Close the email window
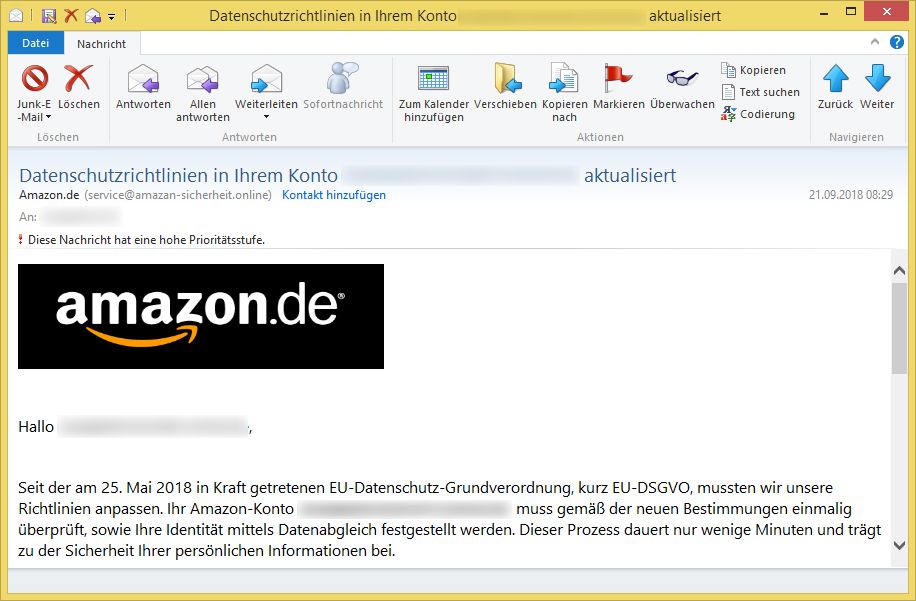This screenshot has height=601, width=916. [886, 11]
